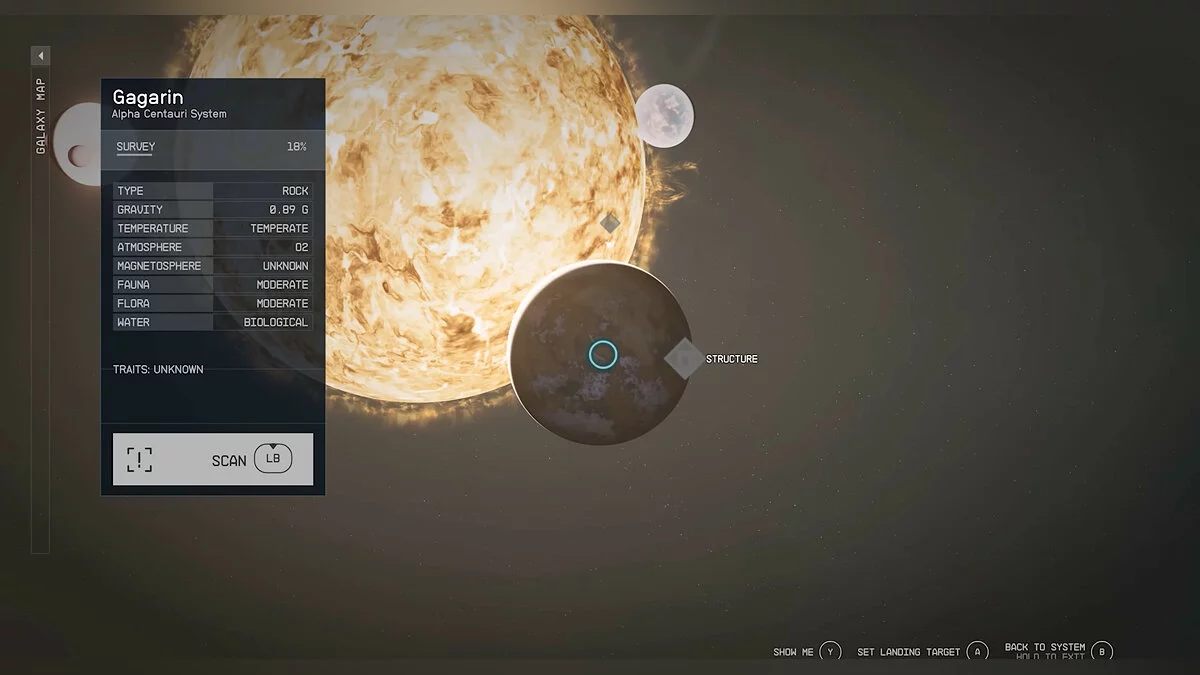
Task: Select the Water Biological row
Action: point(212,322)
